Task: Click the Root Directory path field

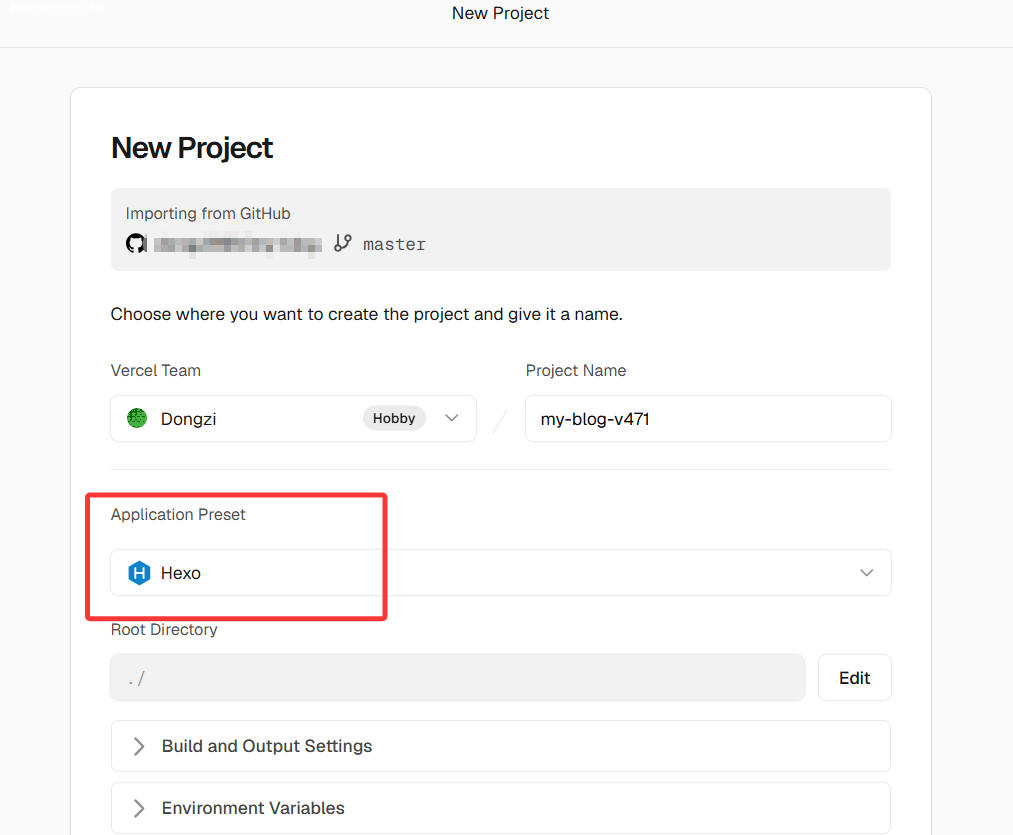Action: click(x=457, y=677)
